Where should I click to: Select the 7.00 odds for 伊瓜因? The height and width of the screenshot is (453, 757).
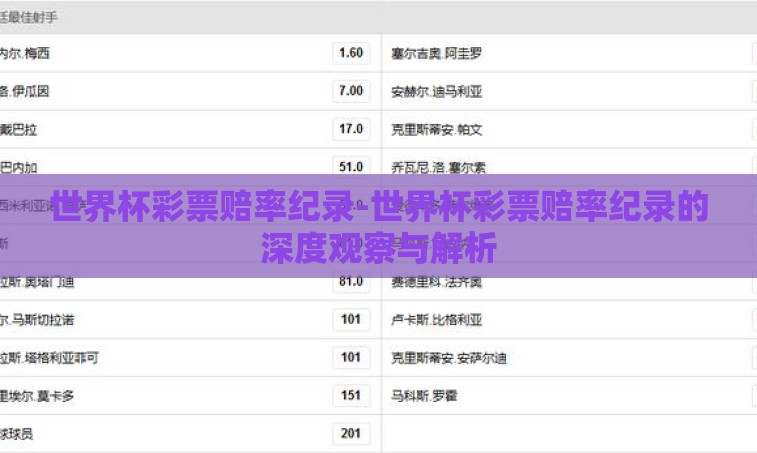coord(351,91)
